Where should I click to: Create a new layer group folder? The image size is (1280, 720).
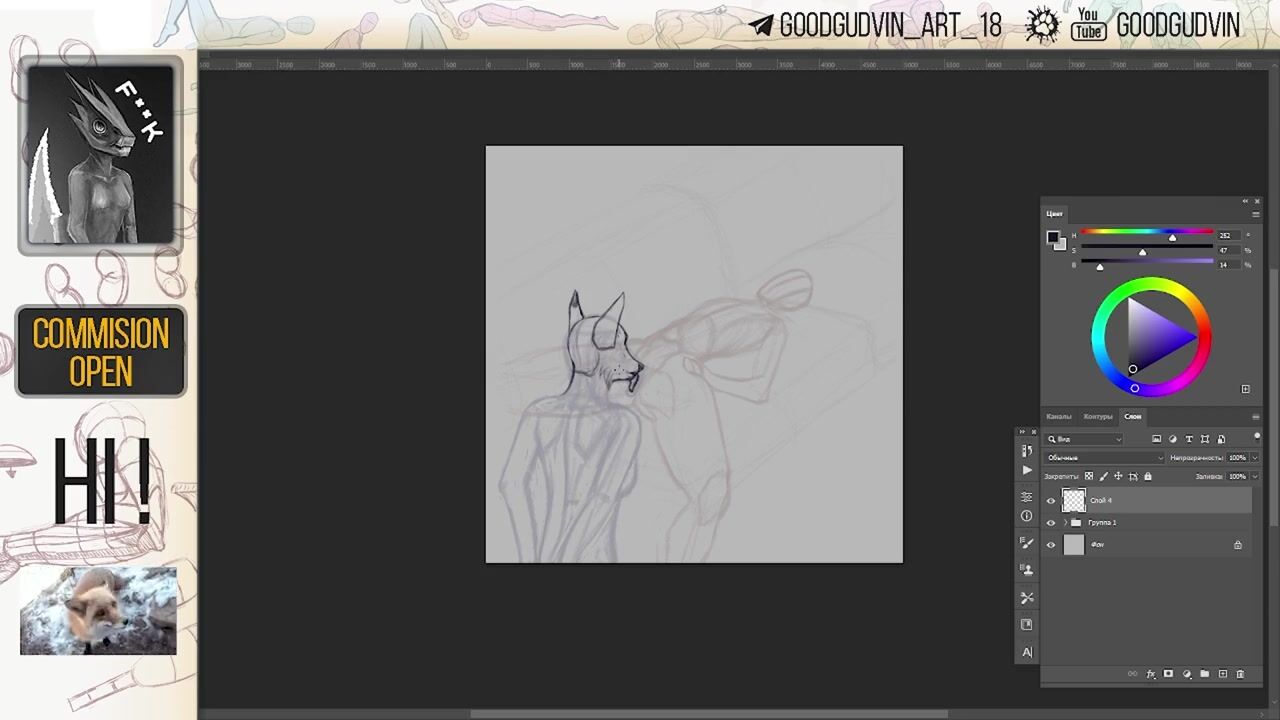(1204, 674)
